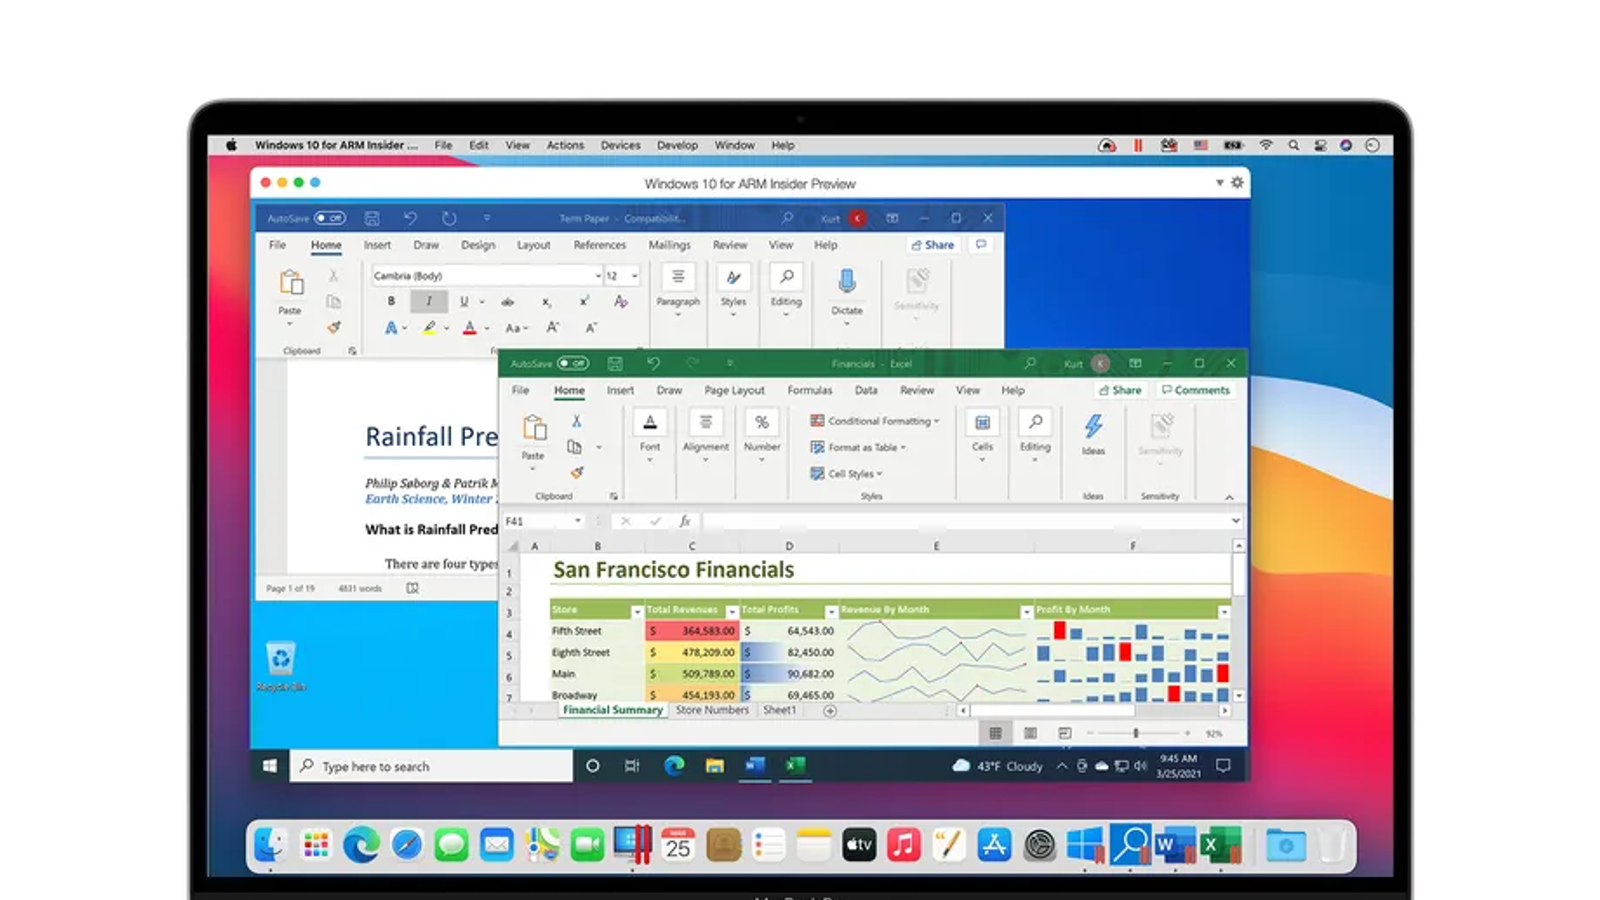Apply Bold in the Word ribbon
Image resolution: width=1600 pixels, height=900 pixels.
[x=391, y=301]
